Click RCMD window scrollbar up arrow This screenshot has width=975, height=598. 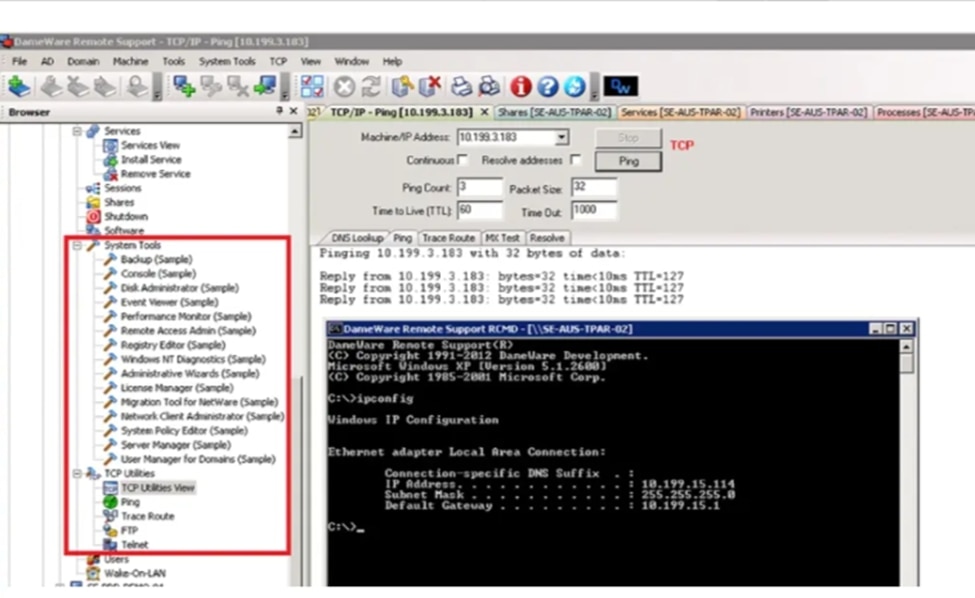(907, 346)
